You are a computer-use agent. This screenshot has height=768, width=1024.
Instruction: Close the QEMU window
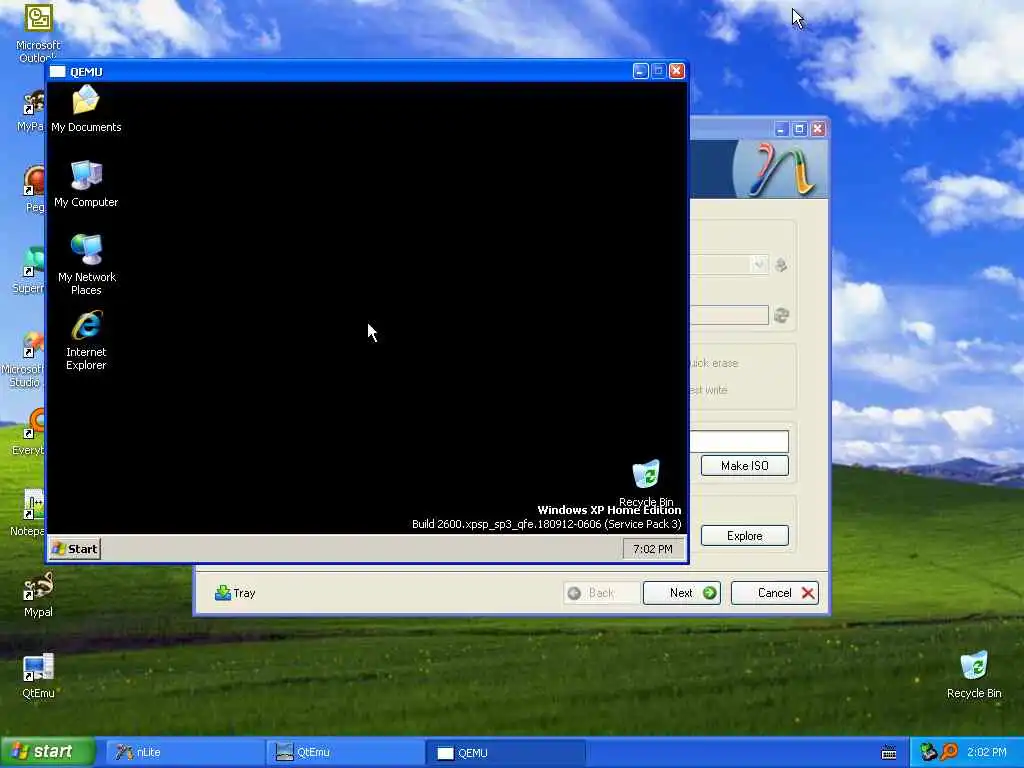tap(677, 71)
